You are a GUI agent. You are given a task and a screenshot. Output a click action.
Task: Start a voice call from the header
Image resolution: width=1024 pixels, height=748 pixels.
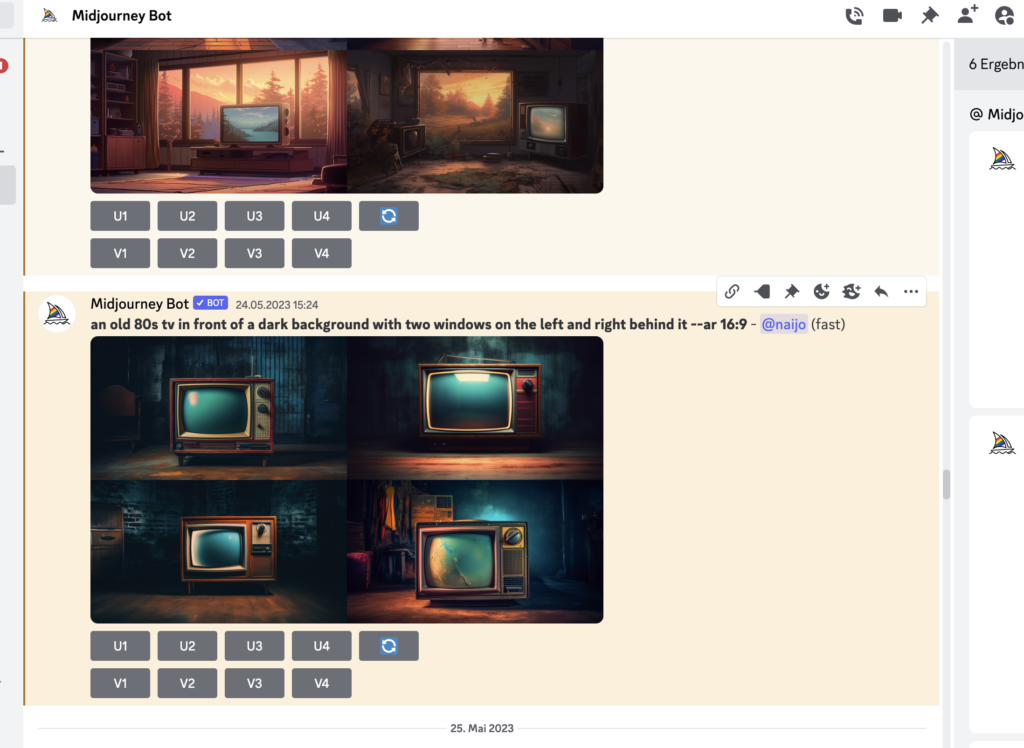[854, 16]
